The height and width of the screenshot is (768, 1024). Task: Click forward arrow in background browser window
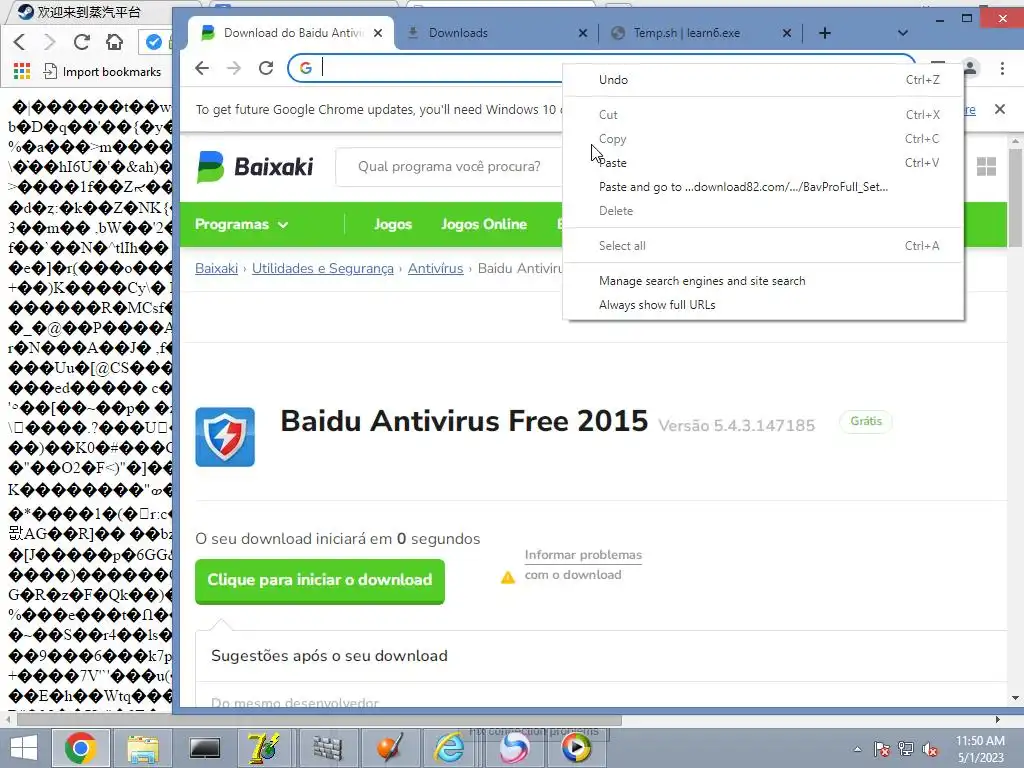pos(50,42)
